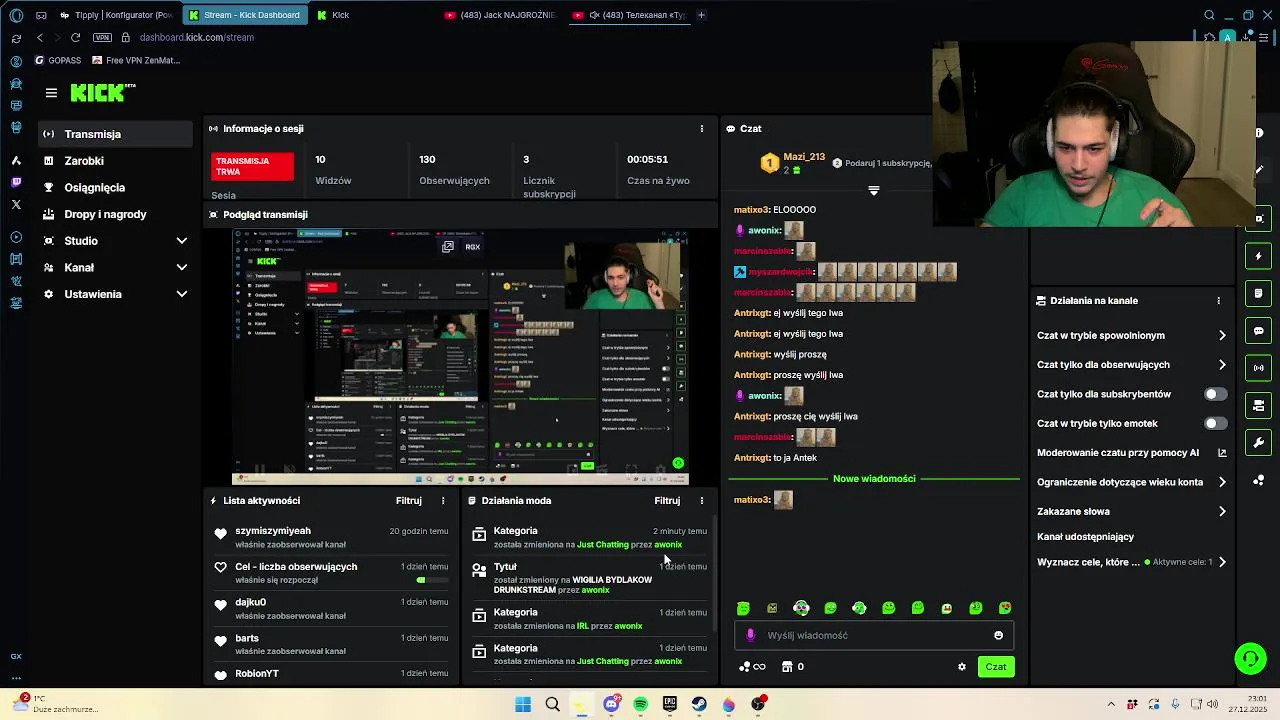Image resolution: width=1280 pixels, height=720 pixels.
Task: Open Czat tylko dla obserwujących chevron
Action: click(x=1222, y=365)
